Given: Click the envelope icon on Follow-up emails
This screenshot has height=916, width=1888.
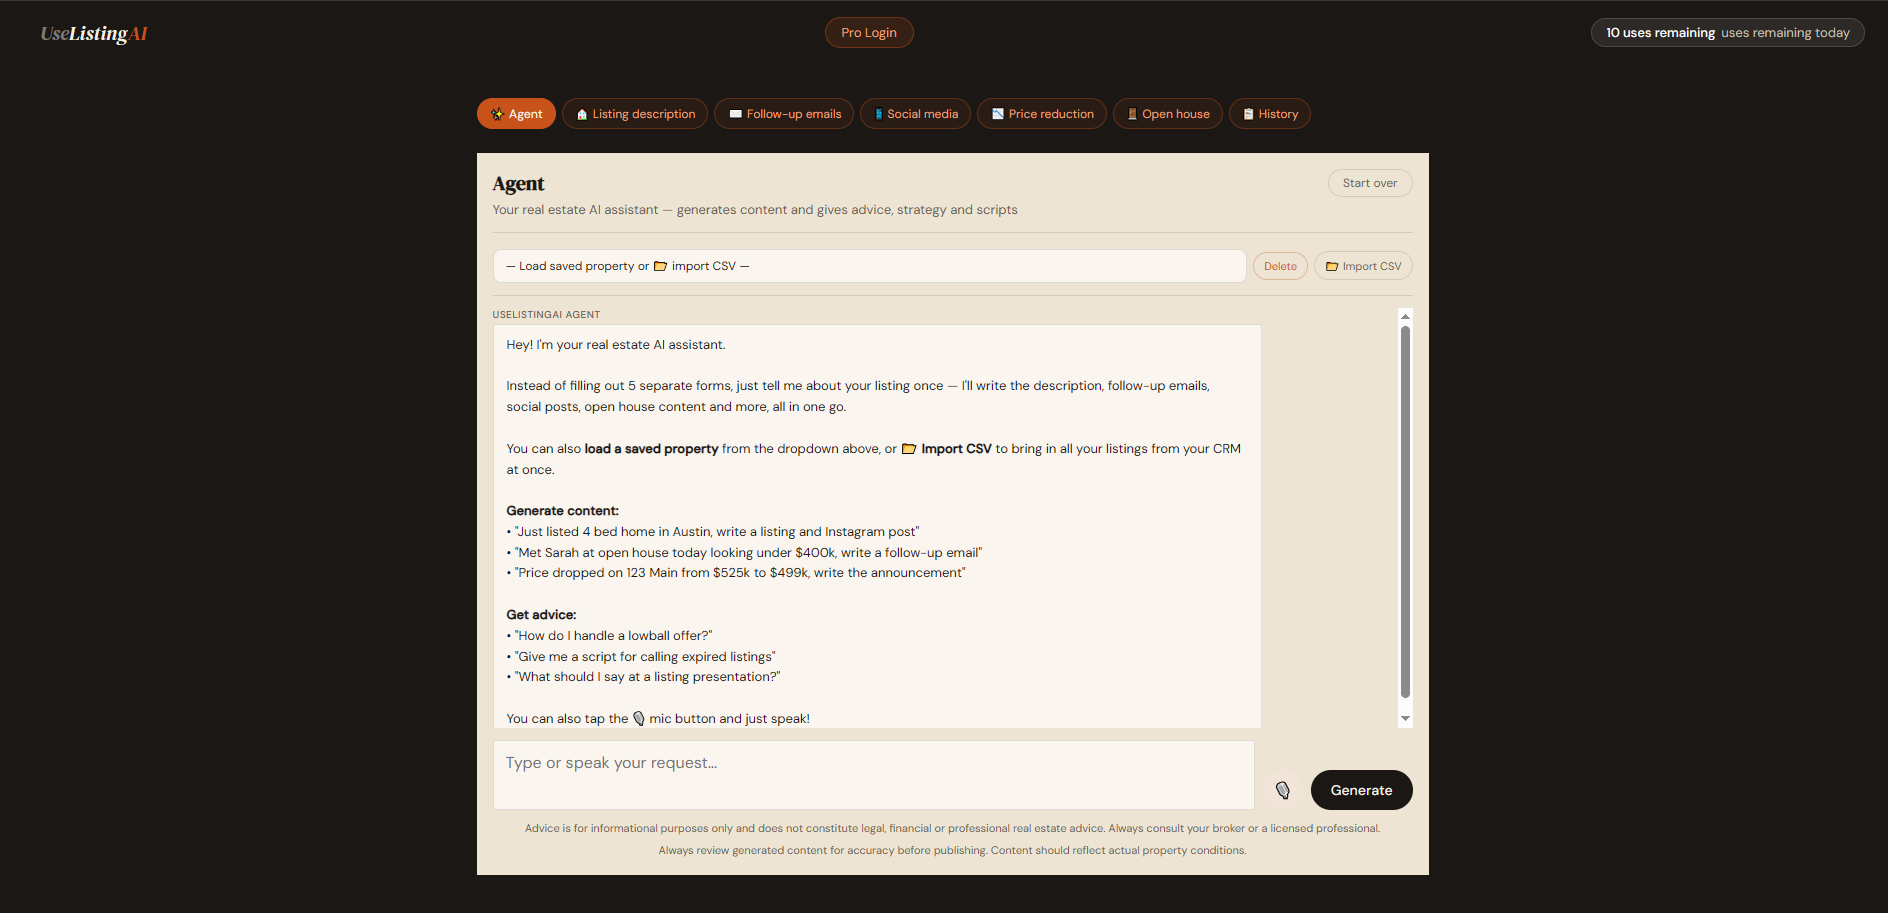Looking at the screenshot, I should pos(736,114).
